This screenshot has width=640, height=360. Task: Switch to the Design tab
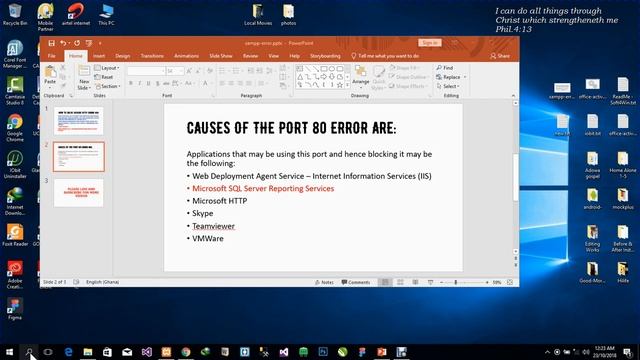tap(122, 56)
